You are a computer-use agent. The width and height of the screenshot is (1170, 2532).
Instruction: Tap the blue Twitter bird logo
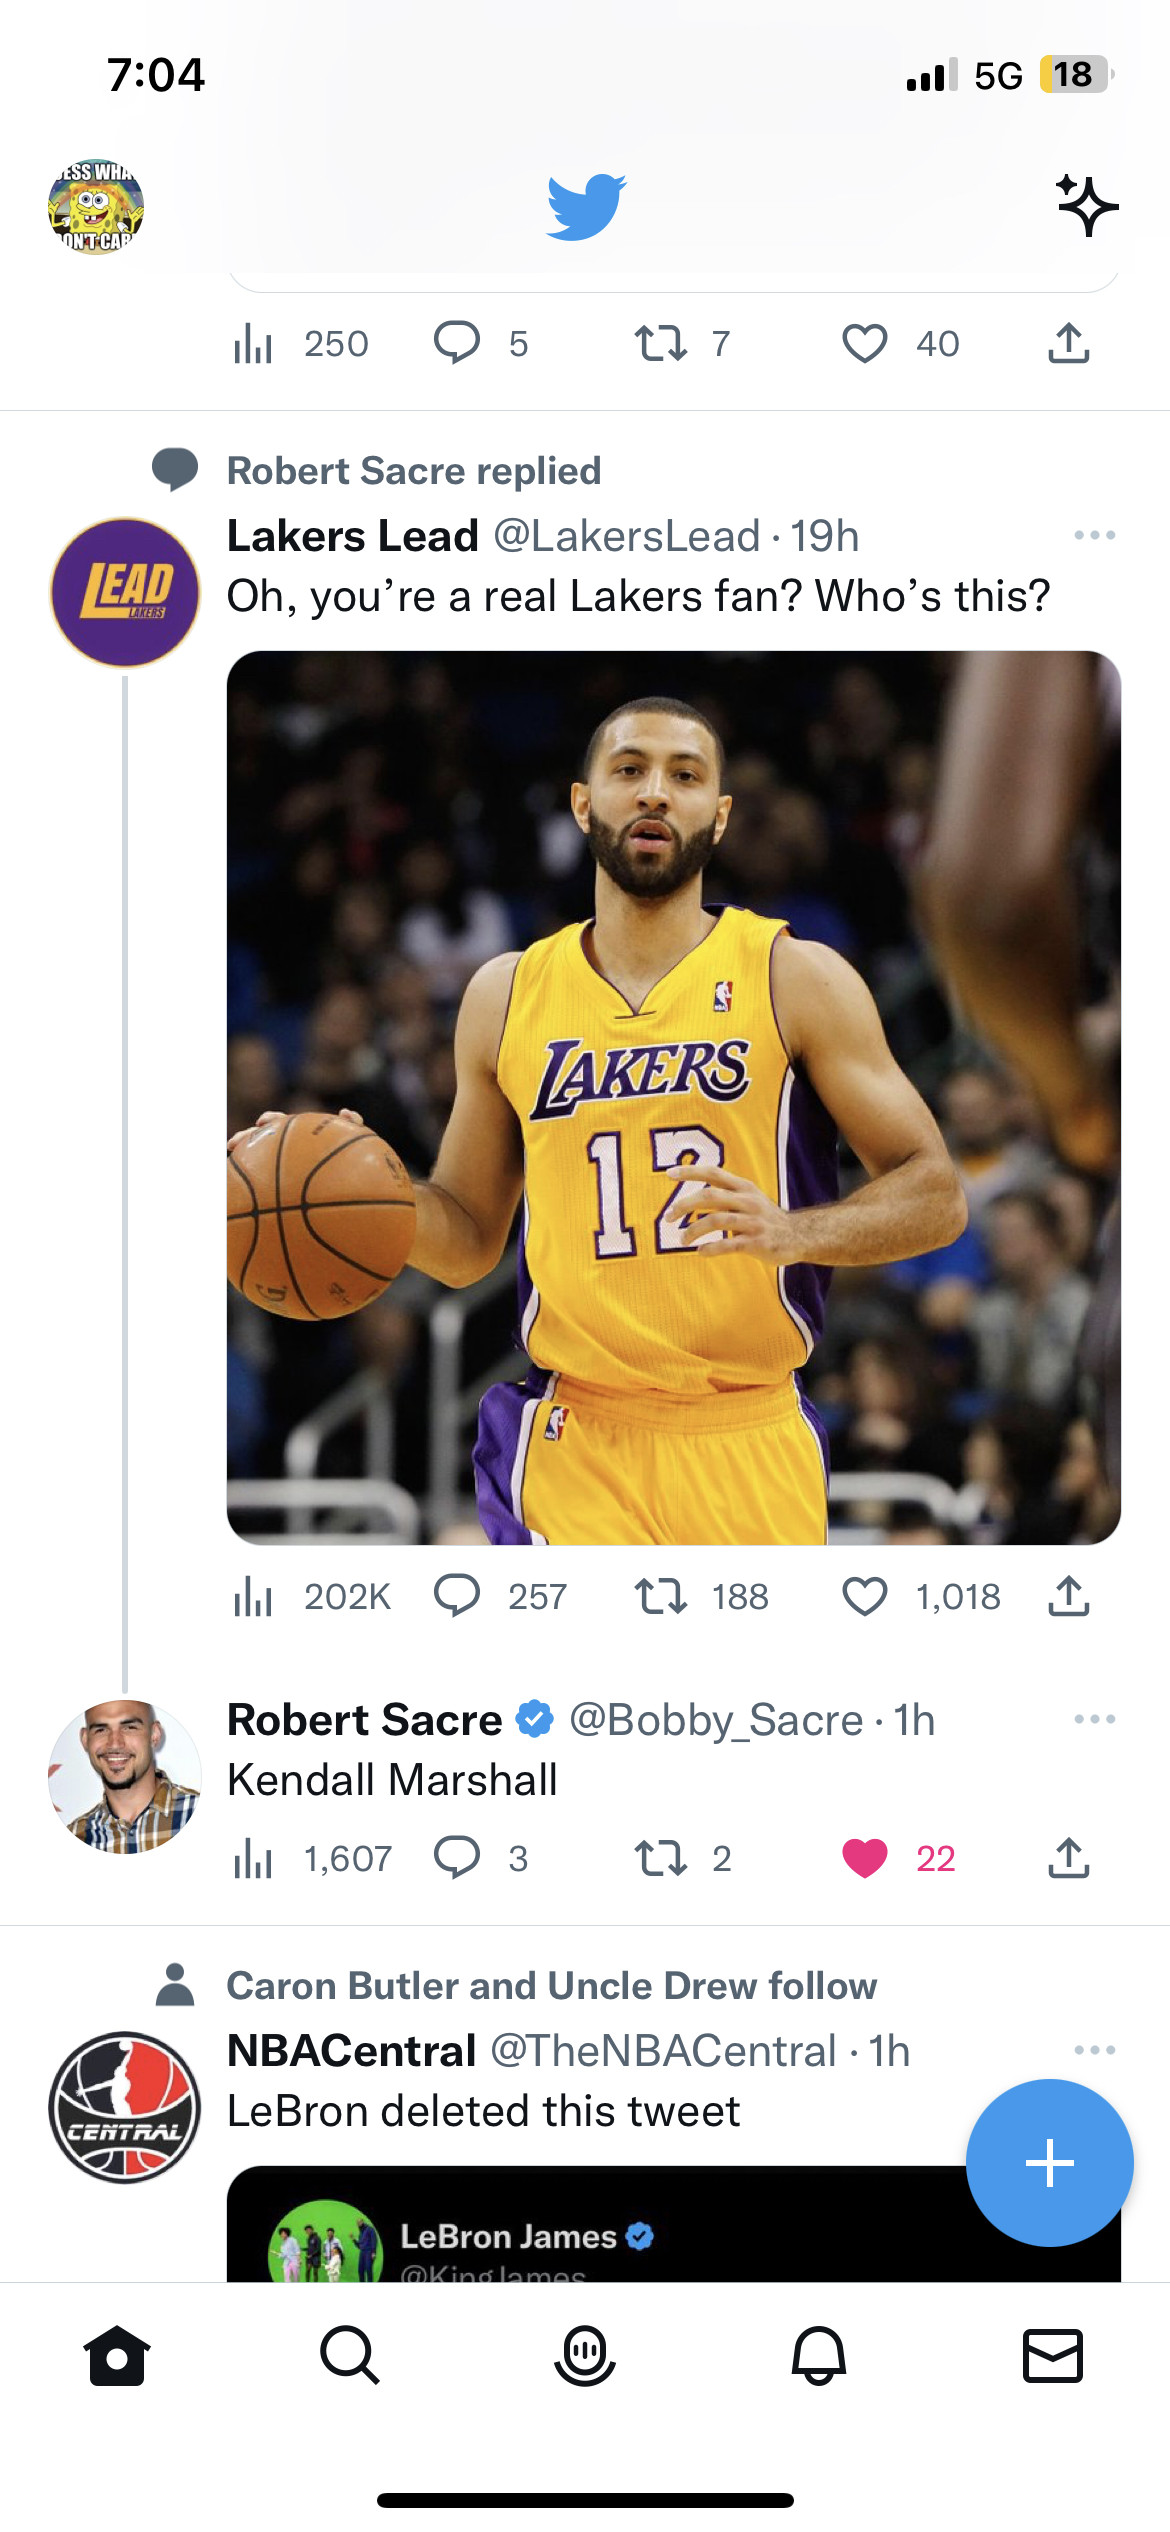(x=586, y=206)
